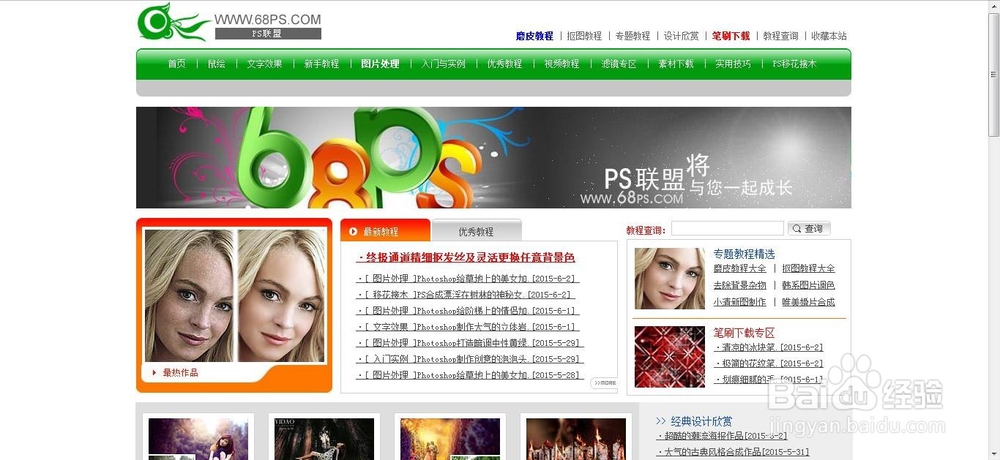The height and width of the screenshot is (460, 1000).
Task: Open 文字效果 立体岩 tutorial link
Action: click(467, 327)
